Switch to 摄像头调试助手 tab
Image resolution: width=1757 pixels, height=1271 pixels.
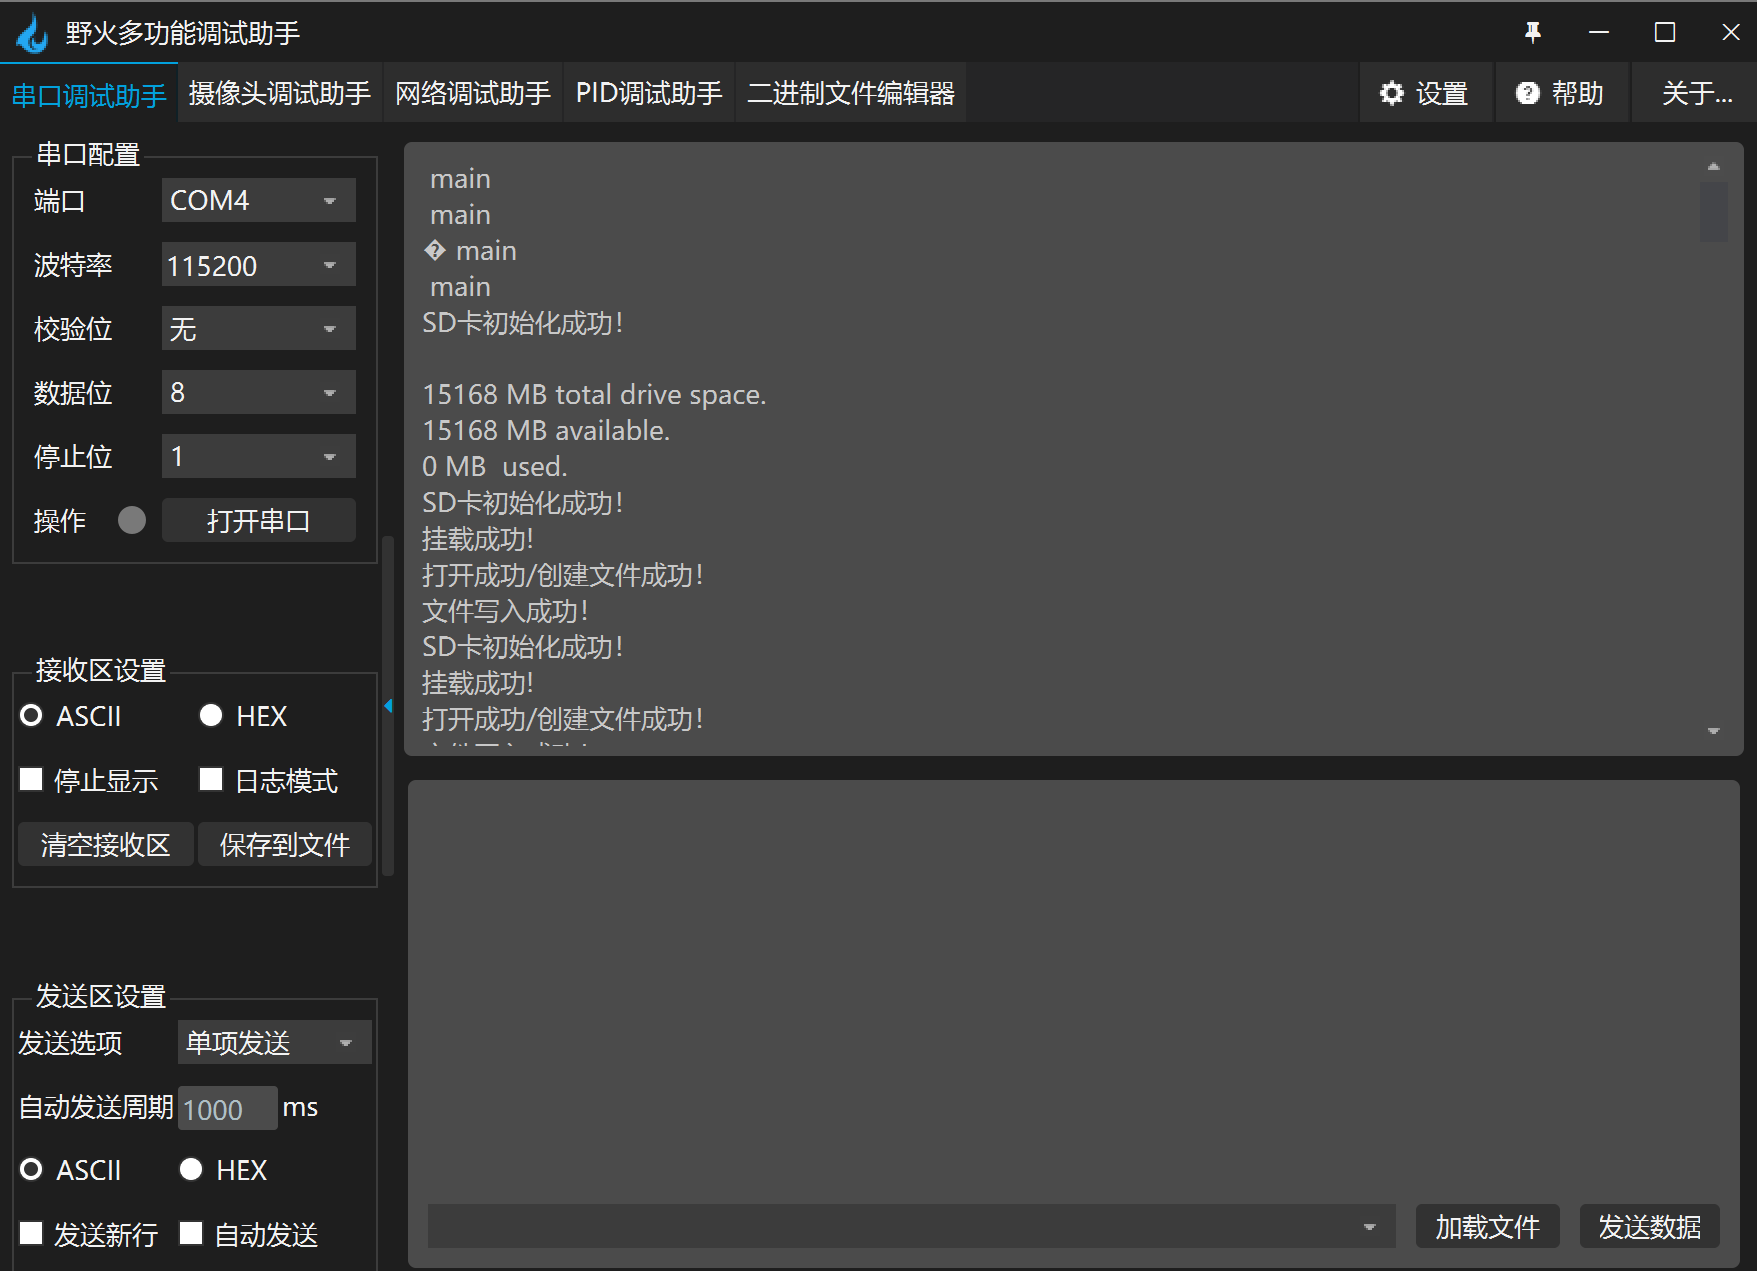click(279, 92)
